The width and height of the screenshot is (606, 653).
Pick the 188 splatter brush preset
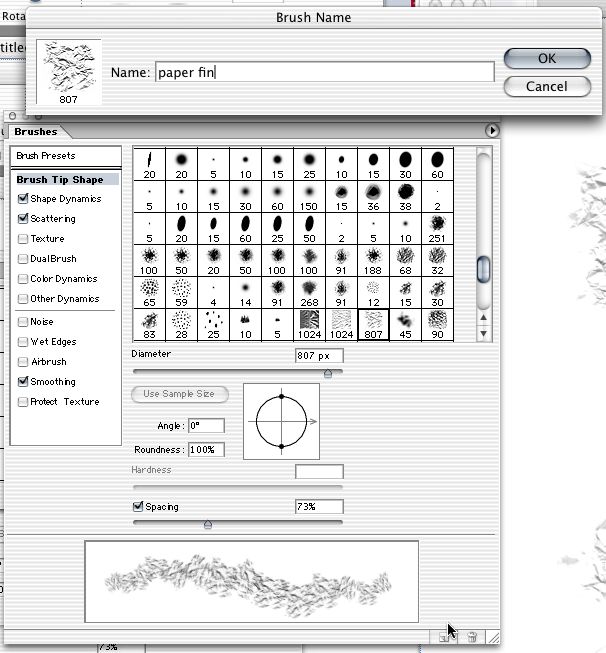tap(373, 261)
